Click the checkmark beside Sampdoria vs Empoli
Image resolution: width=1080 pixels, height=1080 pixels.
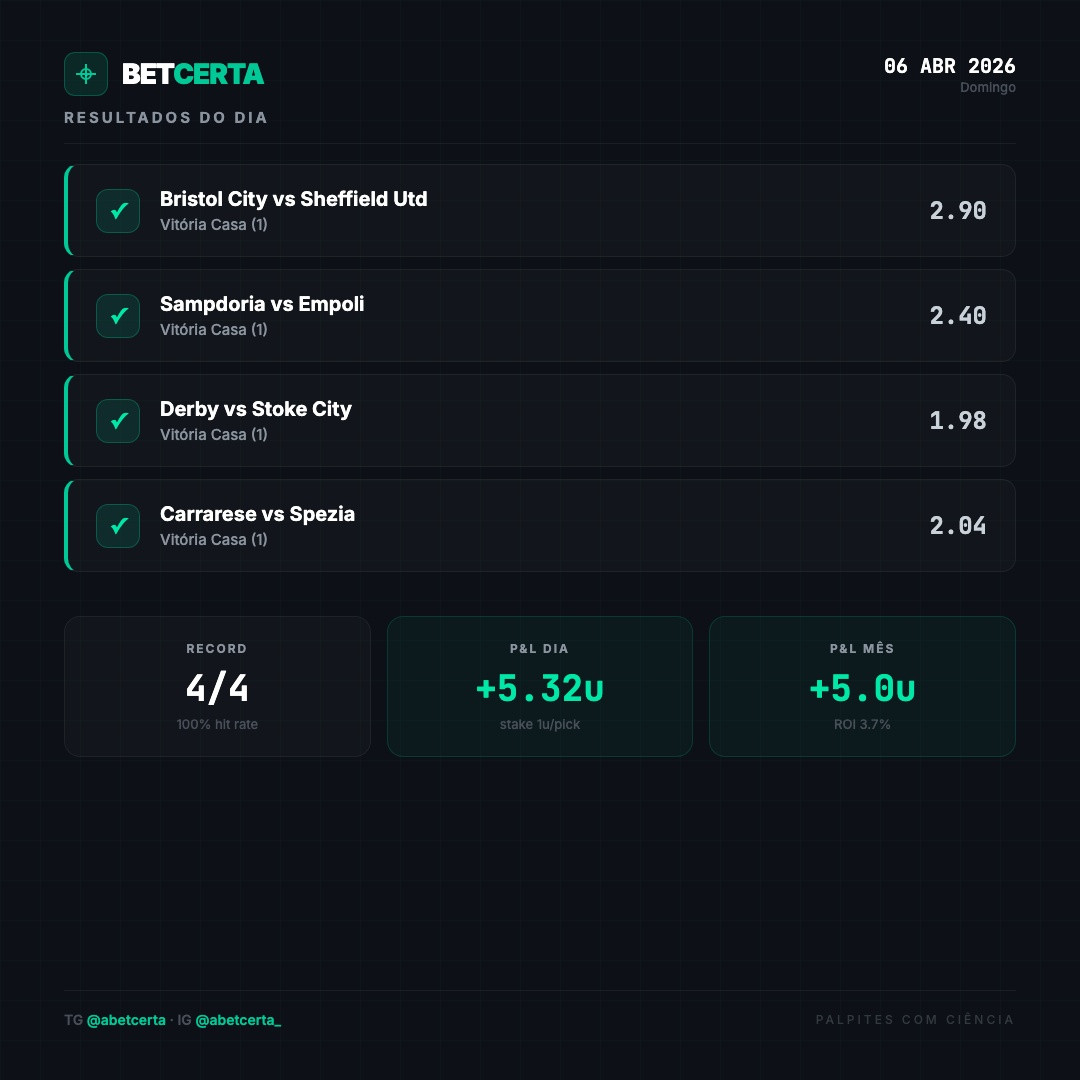pos(118,315)
